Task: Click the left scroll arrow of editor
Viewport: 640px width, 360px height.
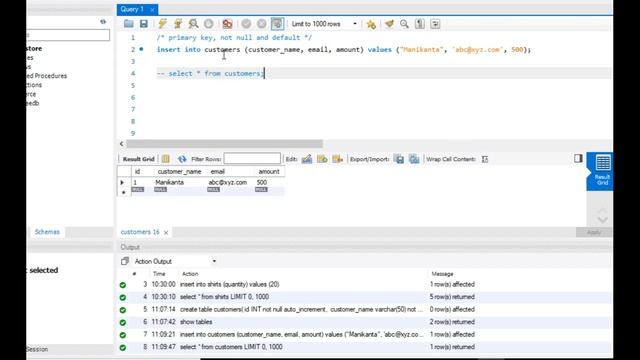Action: click(121, 144)
